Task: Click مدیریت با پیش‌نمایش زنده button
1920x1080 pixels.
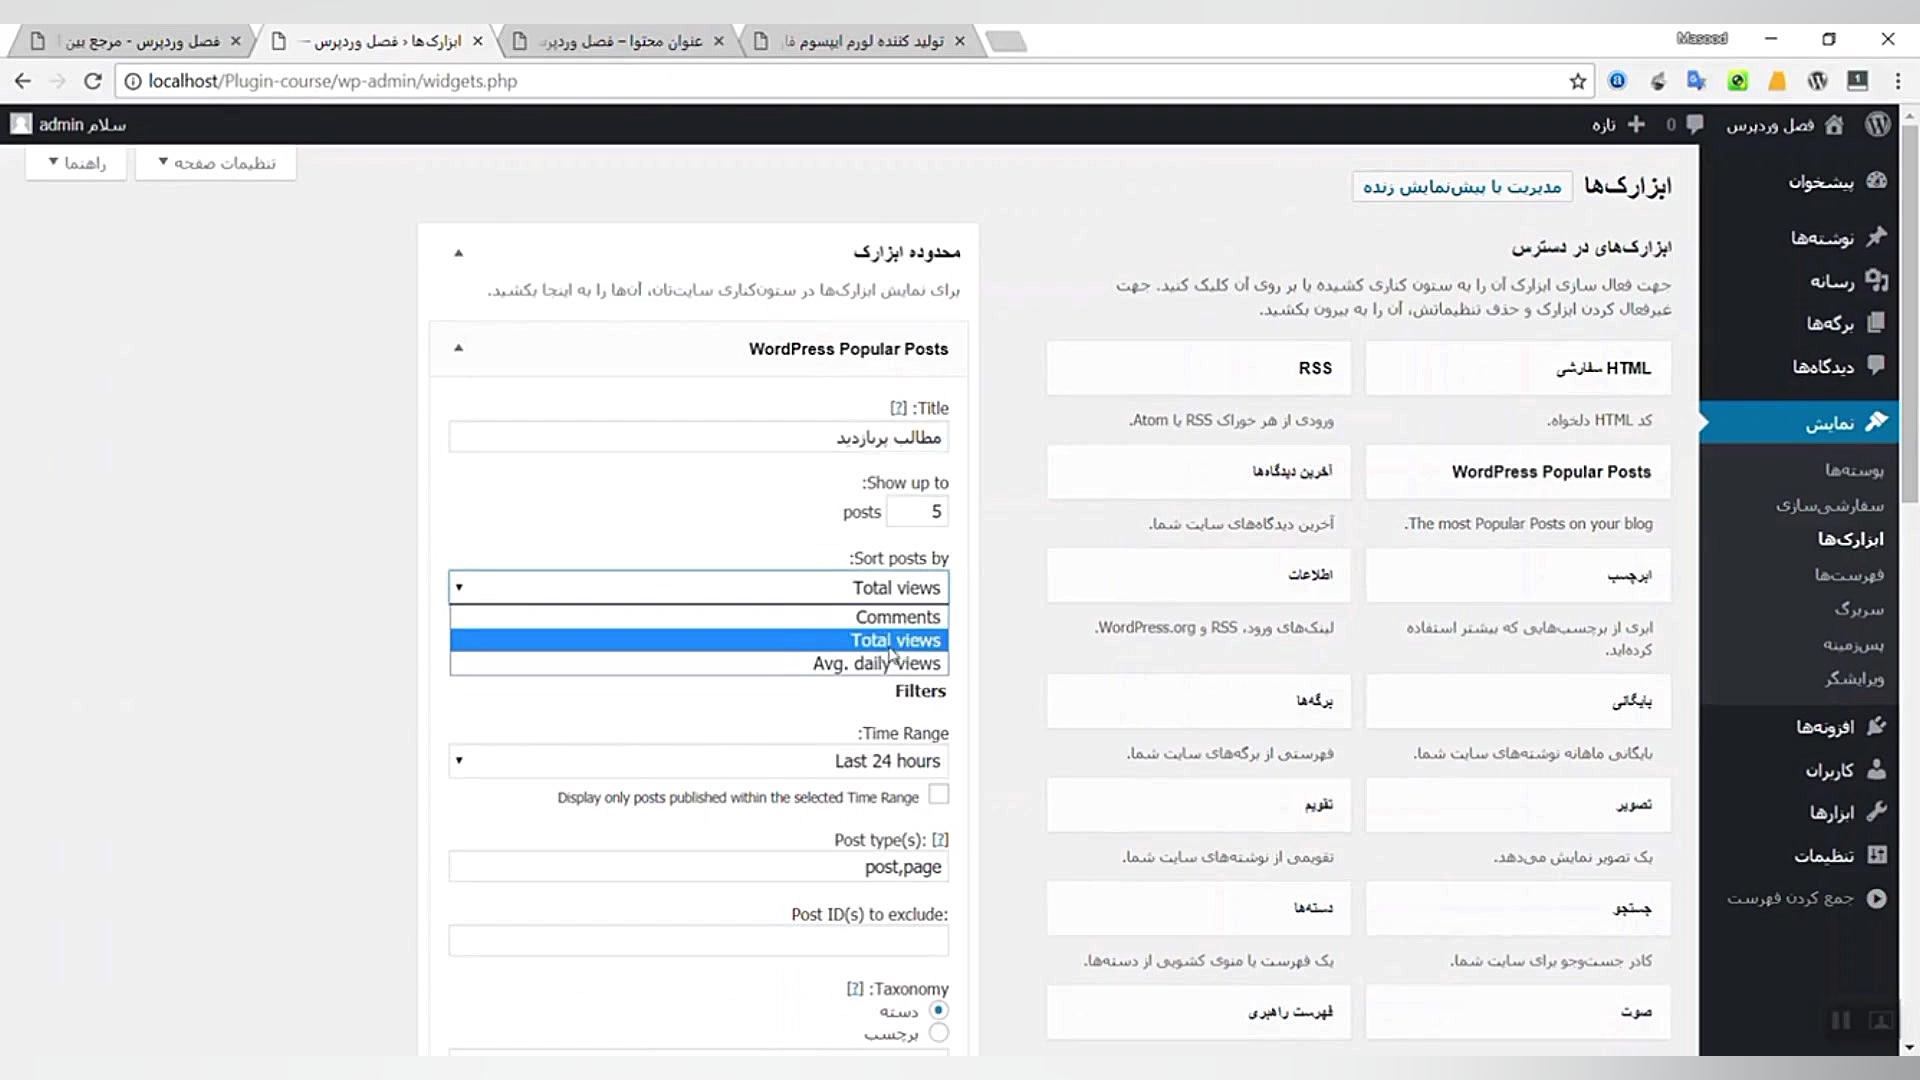Action: click(x=1461, y=187)
